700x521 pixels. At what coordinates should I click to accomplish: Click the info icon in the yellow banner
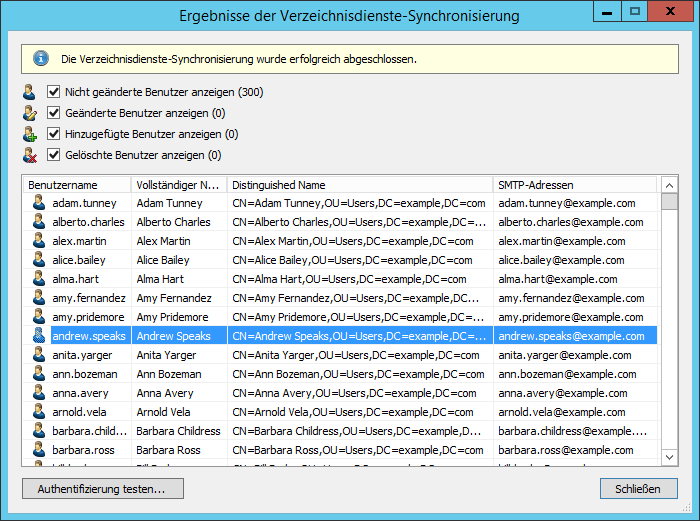pyautogui.click(x=41, y=58)
